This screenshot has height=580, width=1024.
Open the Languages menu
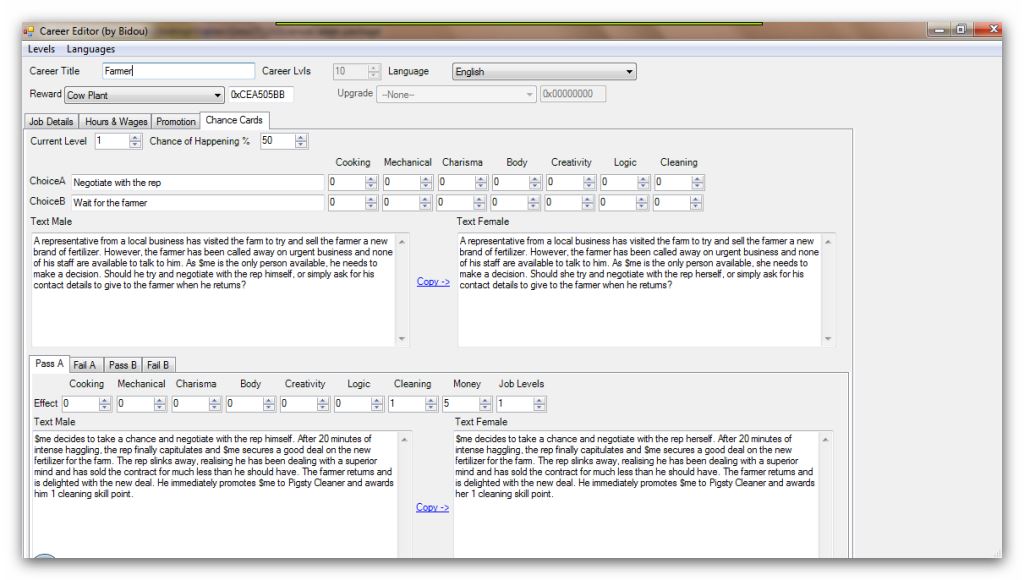91,48
